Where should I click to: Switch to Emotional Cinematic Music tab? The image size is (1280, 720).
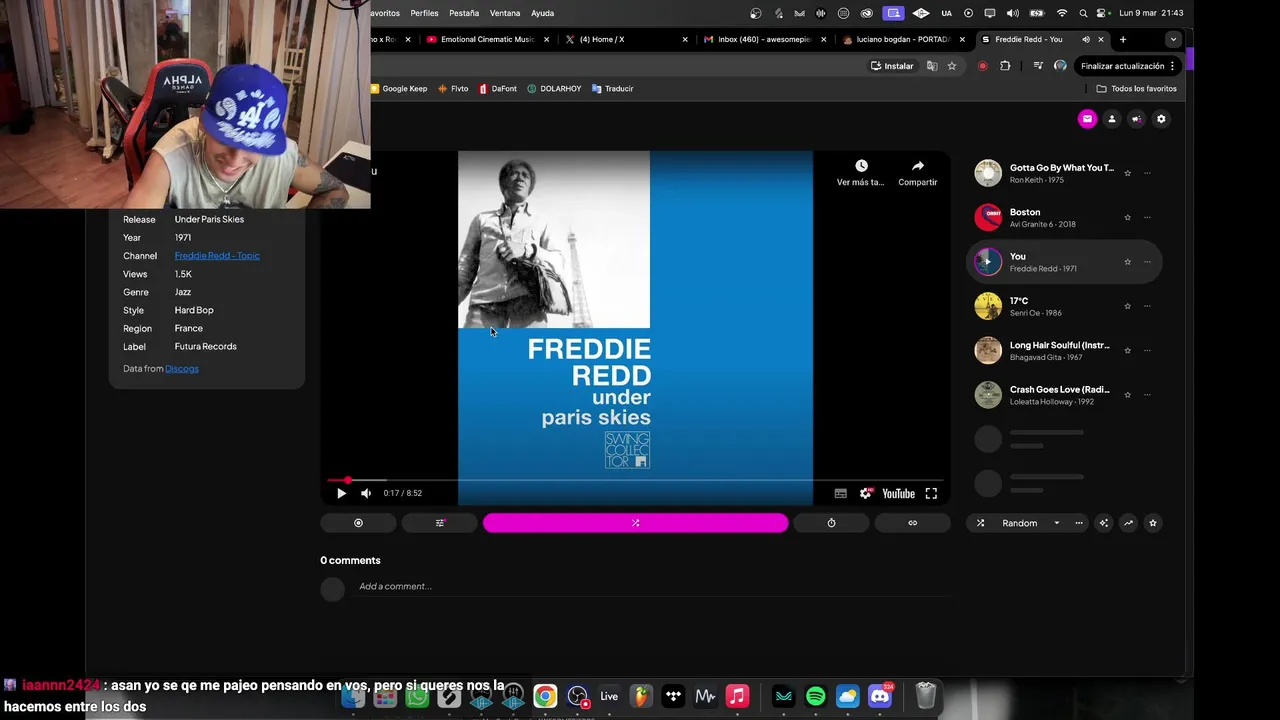[x=487, y=39]
